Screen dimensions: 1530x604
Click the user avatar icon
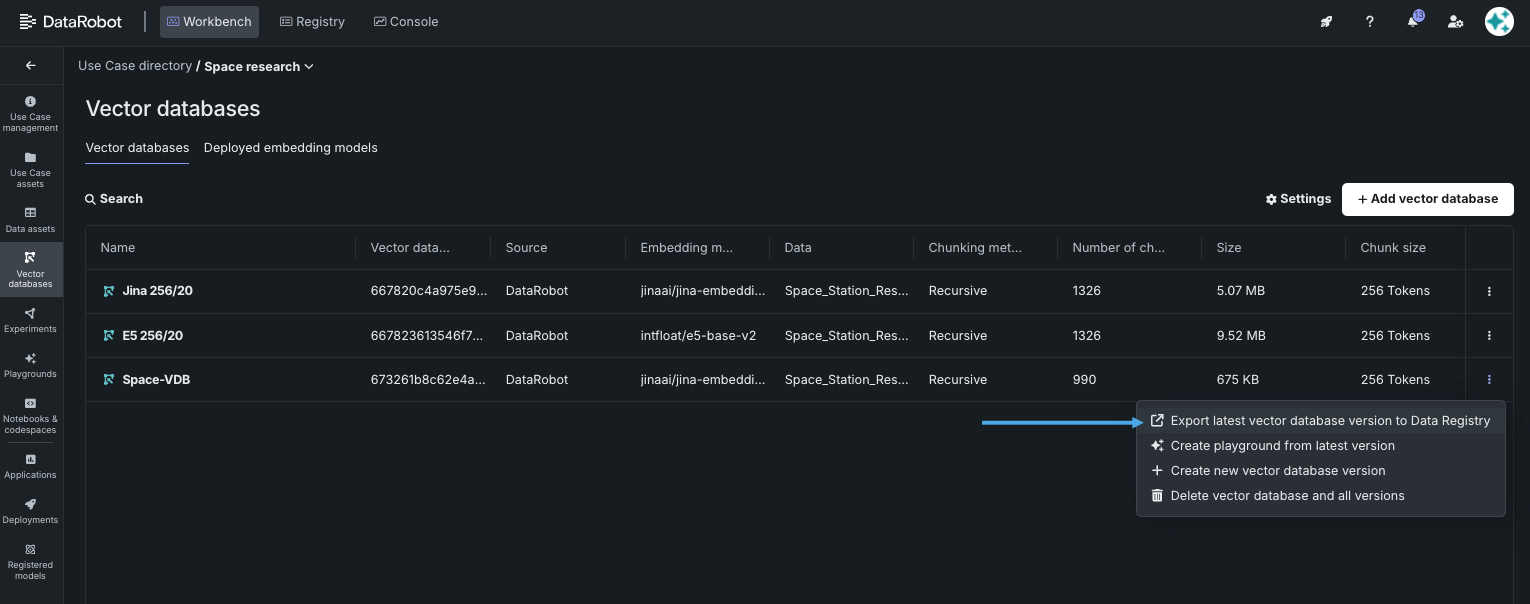click(1499, 22)
